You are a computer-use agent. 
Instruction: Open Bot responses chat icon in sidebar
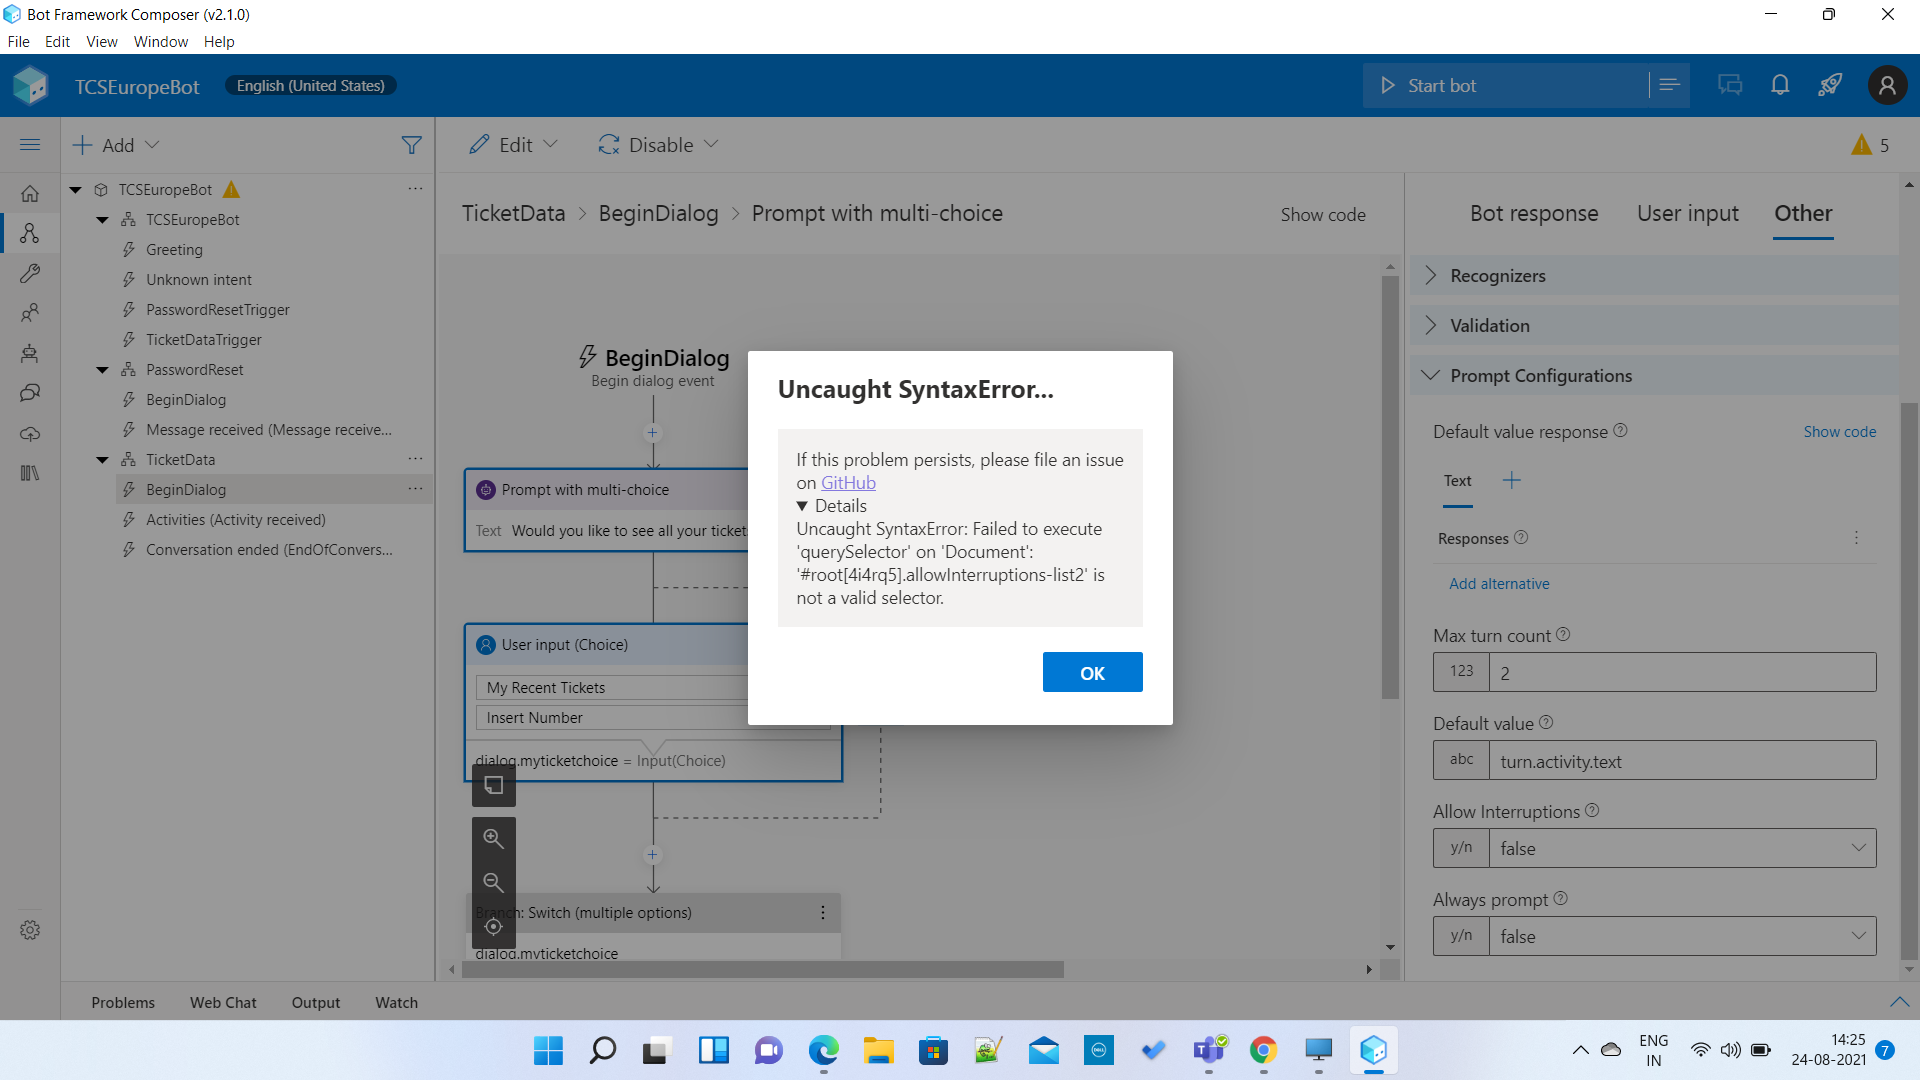30,393
